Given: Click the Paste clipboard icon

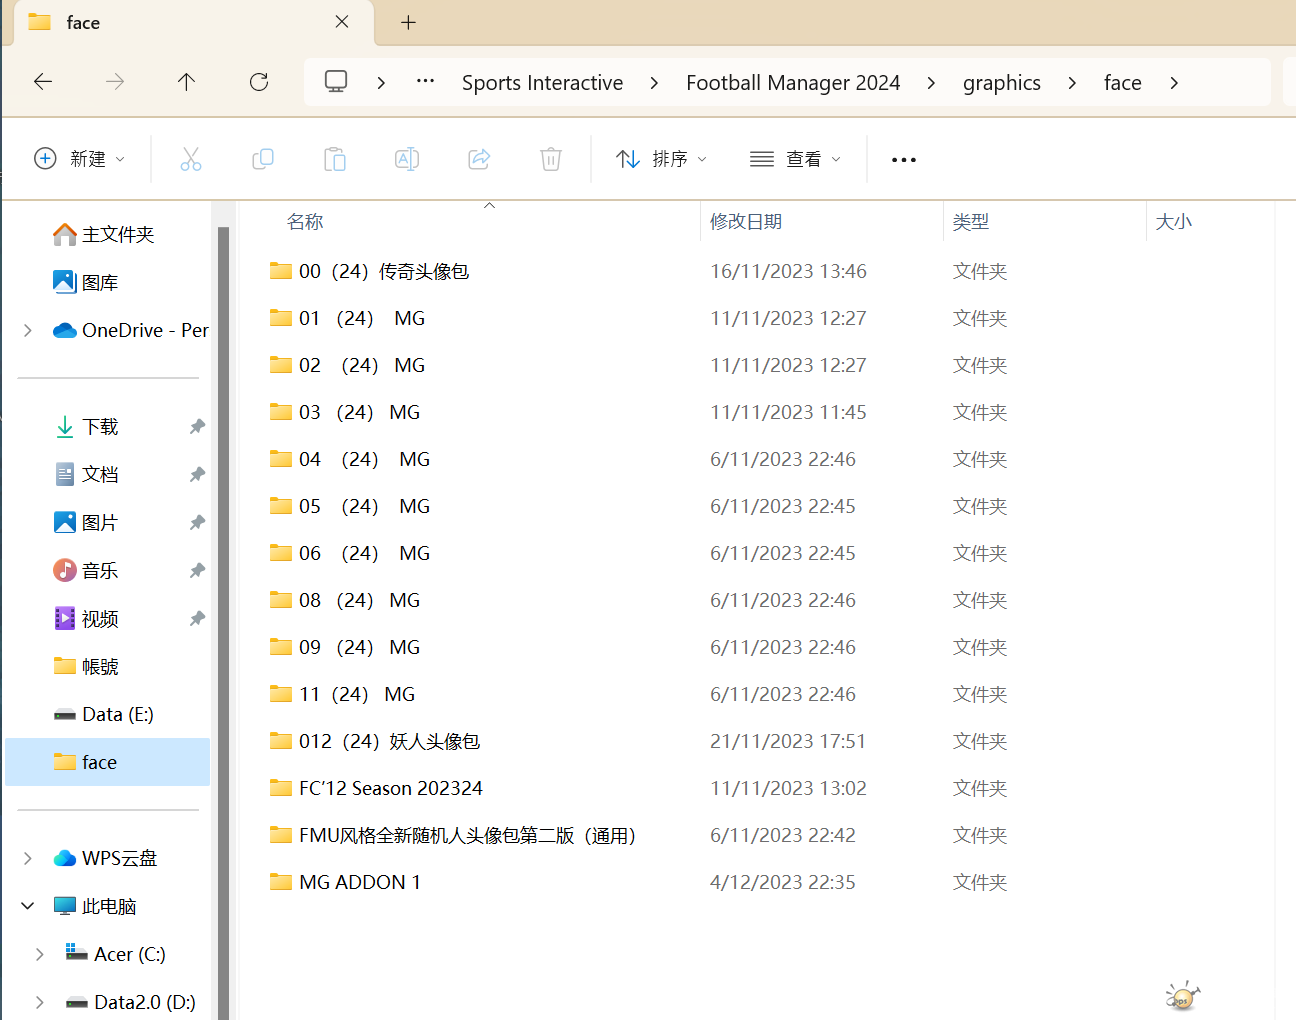Looking at the screenshot, I should coord(335,159).
